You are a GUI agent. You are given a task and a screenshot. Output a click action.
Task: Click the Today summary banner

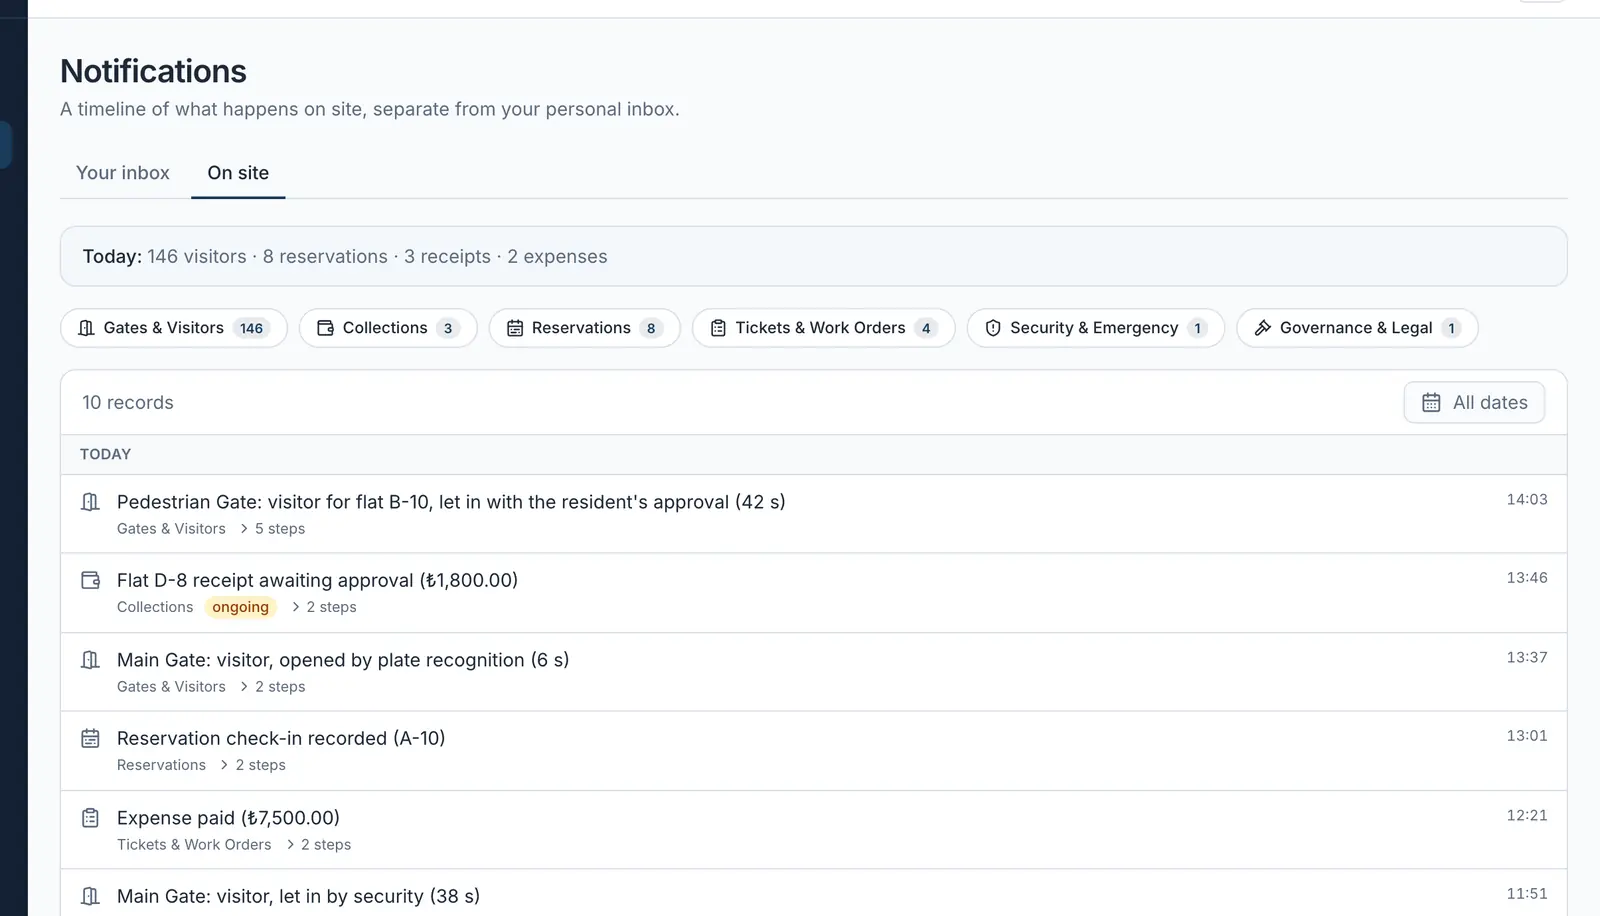point(813,256)
